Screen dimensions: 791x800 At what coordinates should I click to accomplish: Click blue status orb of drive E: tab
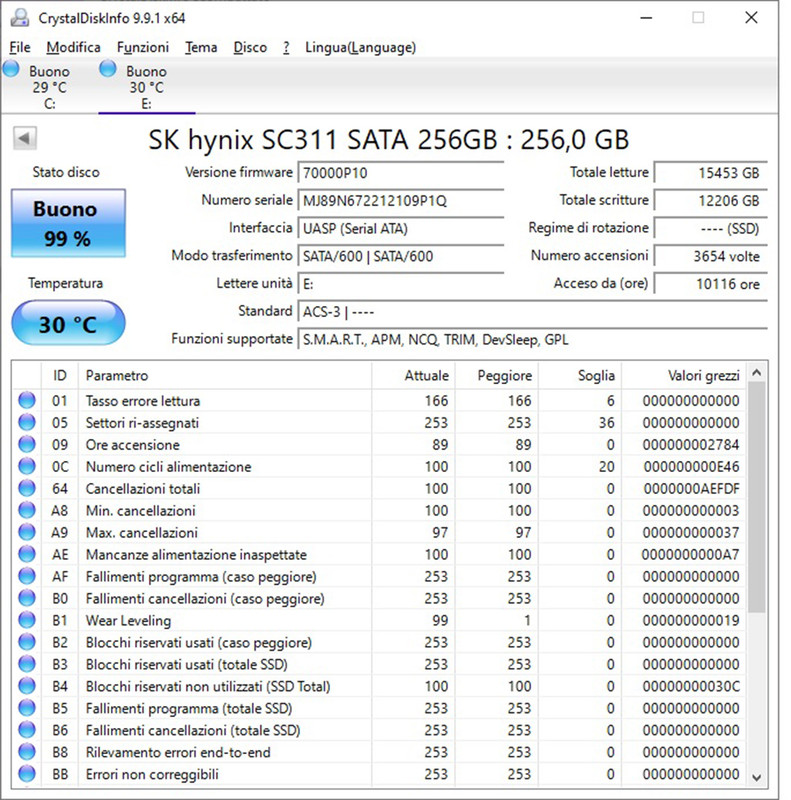(x=108, y=68)
